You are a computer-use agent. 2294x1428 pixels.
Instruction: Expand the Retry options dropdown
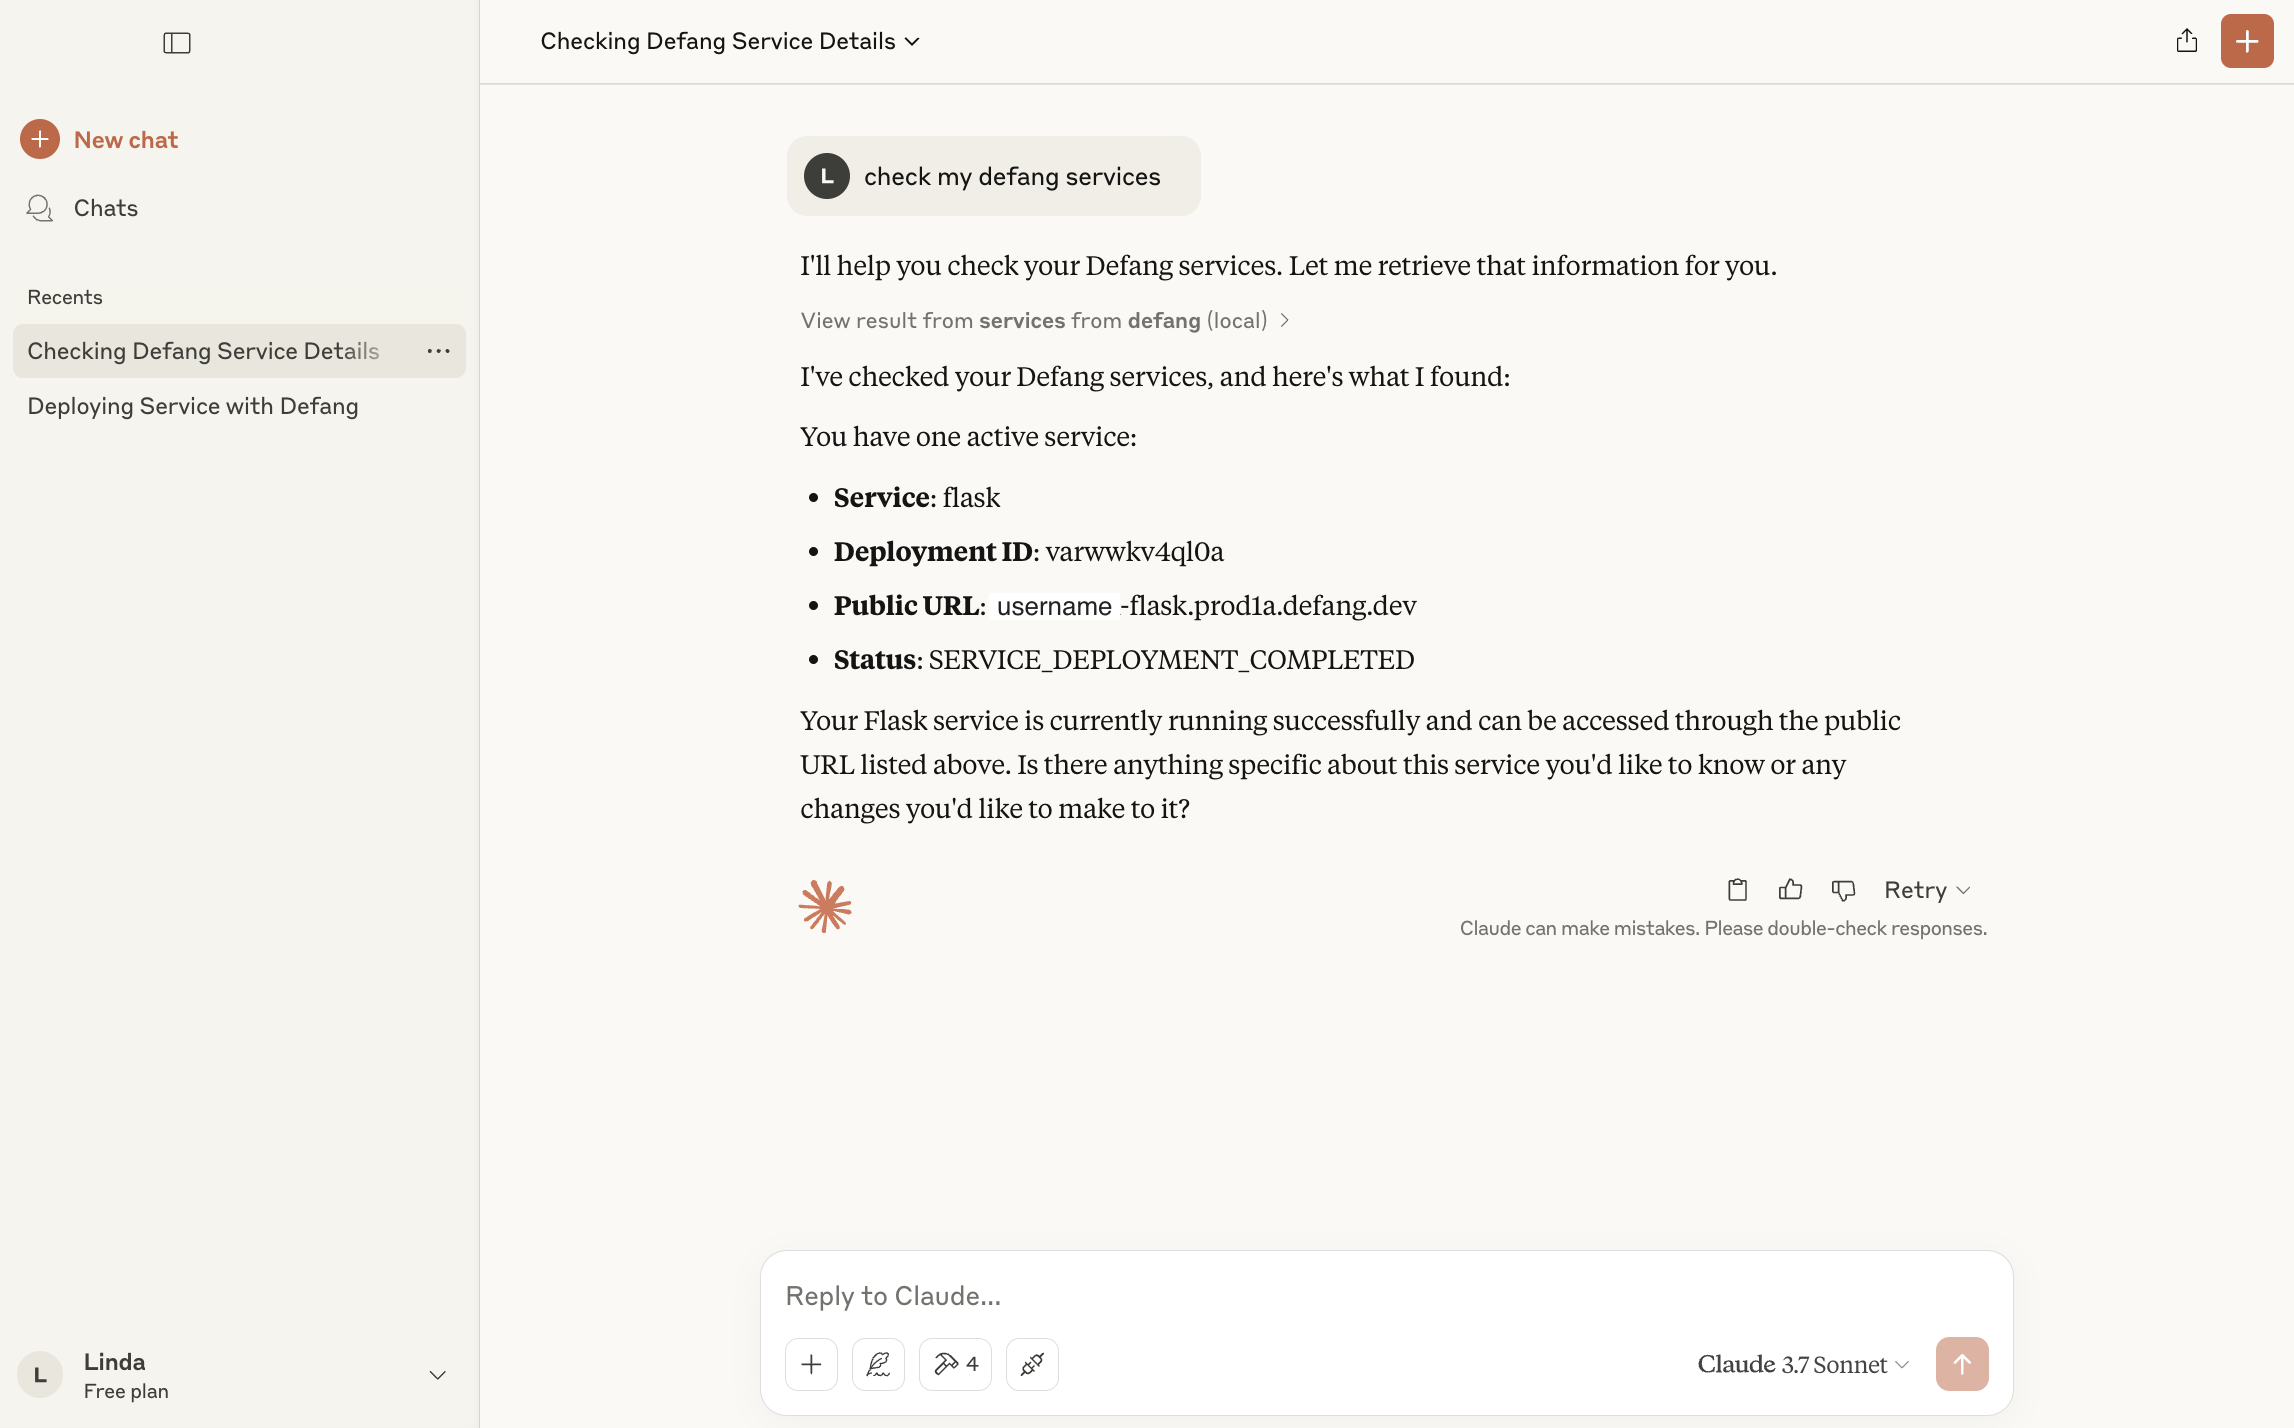tap(1927, 890)
